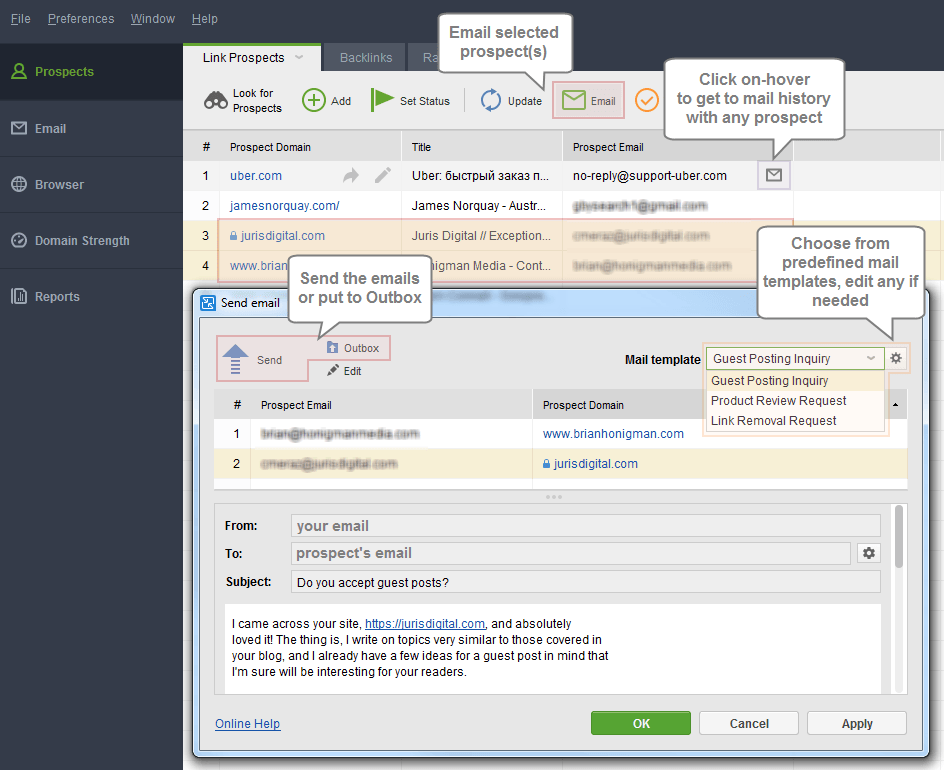Click the https://jurisdigital.com link in email body

[424, 624]
